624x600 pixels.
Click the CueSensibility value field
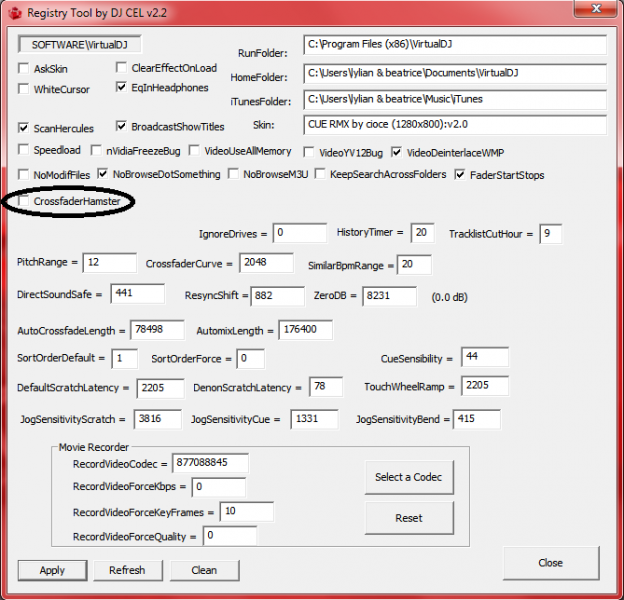coord(485,357)
